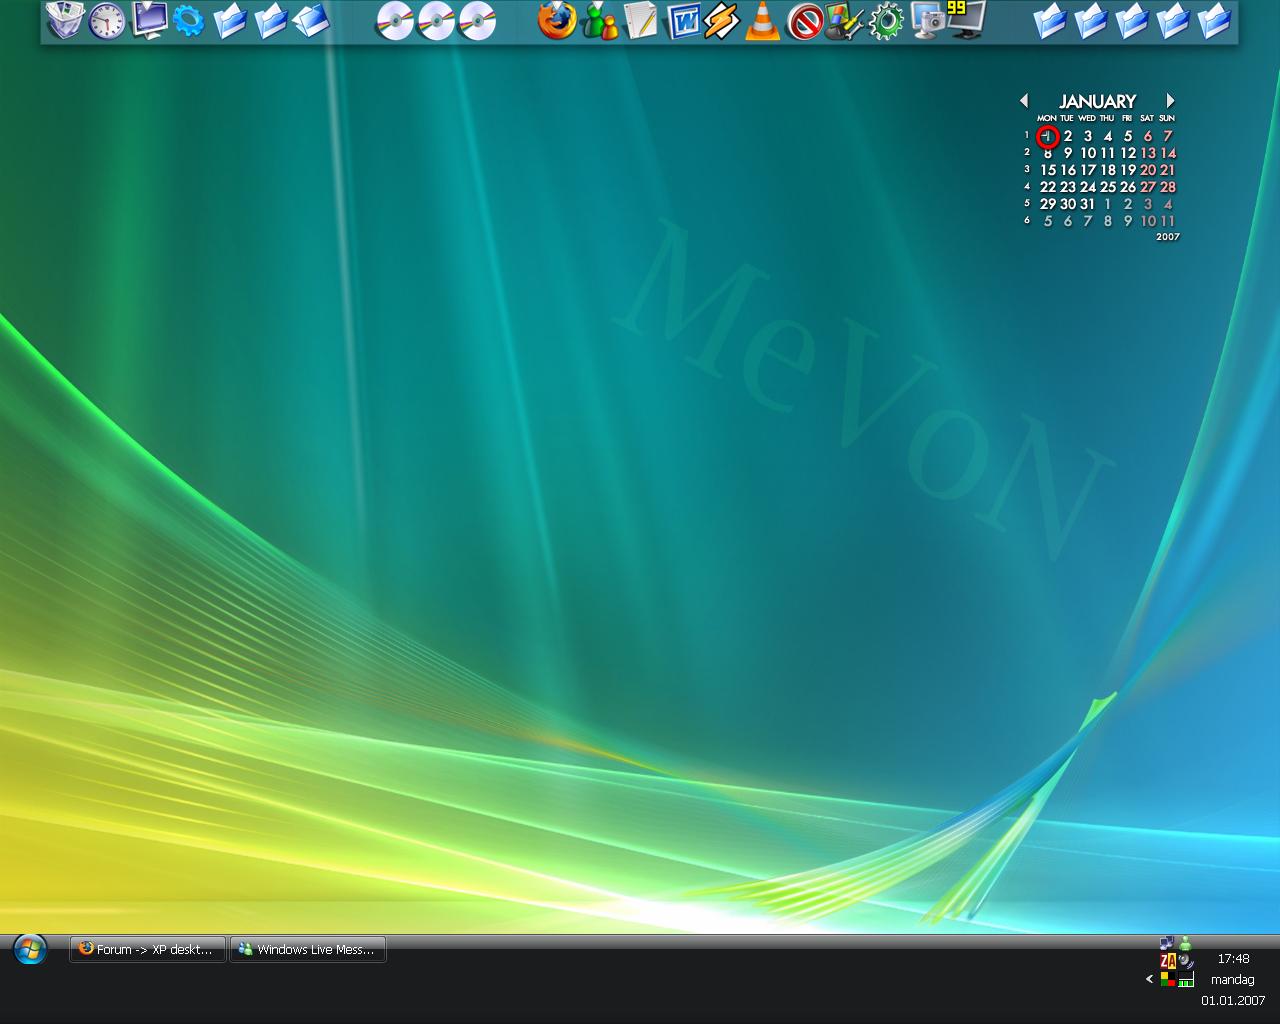Click the 17:48 taskbar clock

(1233, 958)
